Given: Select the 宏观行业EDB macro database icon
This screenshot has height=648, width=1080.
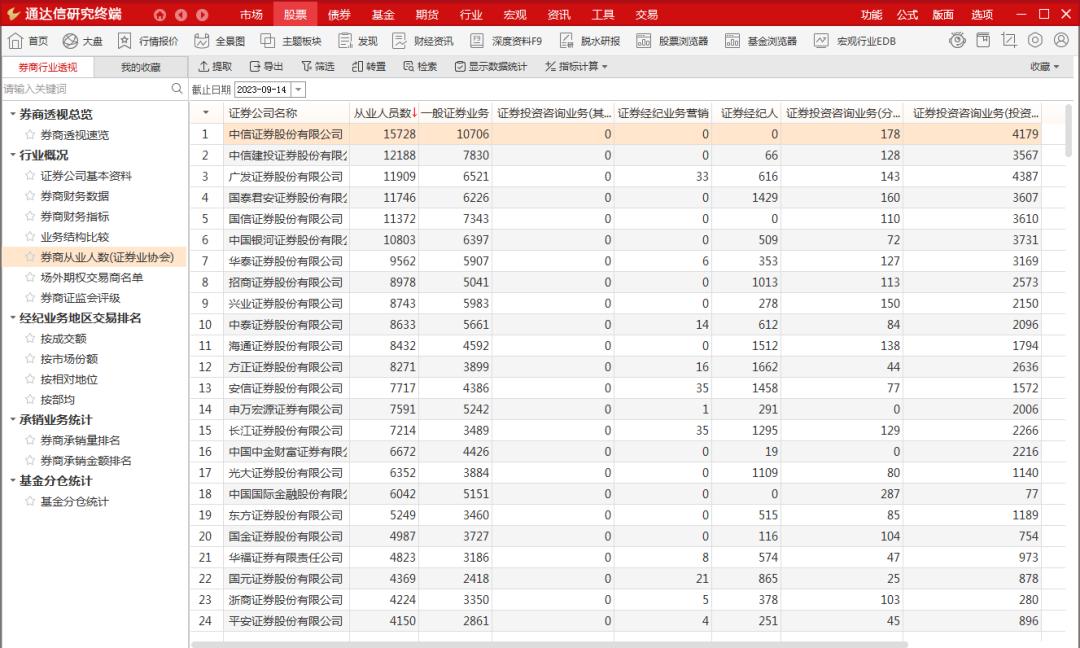Looking at the screenshot, I should click(x=845, y=41).
